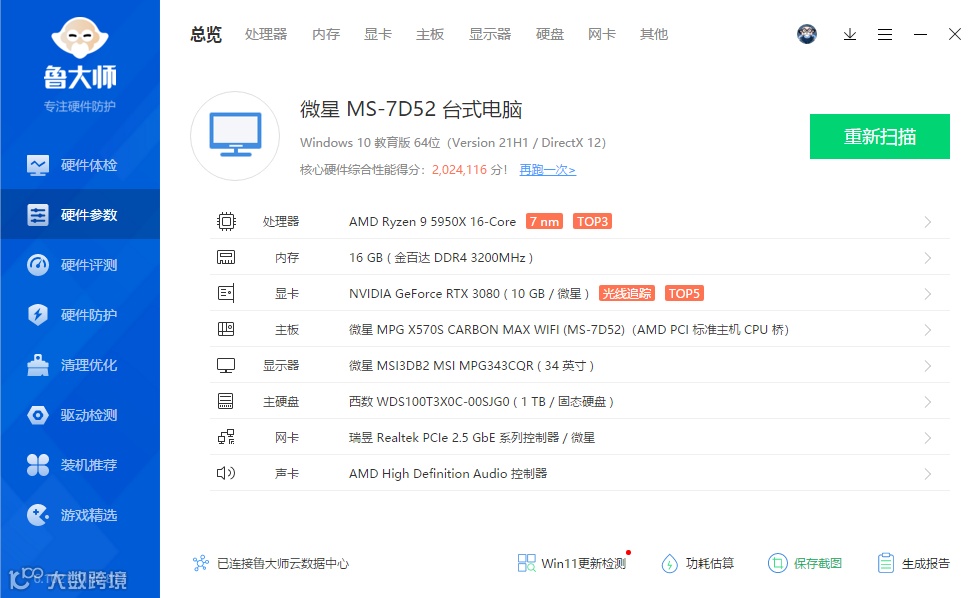The image size is (979, 598).
Task: Click the 7 nm badge
Action: click(544, 222)
